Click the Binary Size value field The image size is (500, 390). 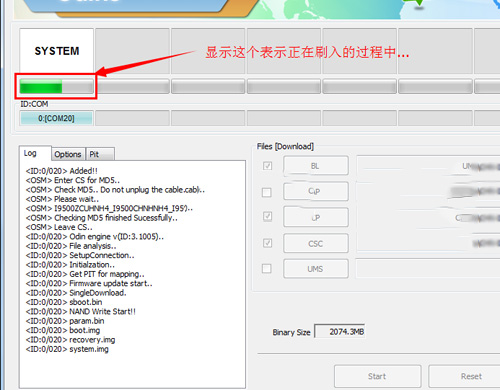pos(340,332)
